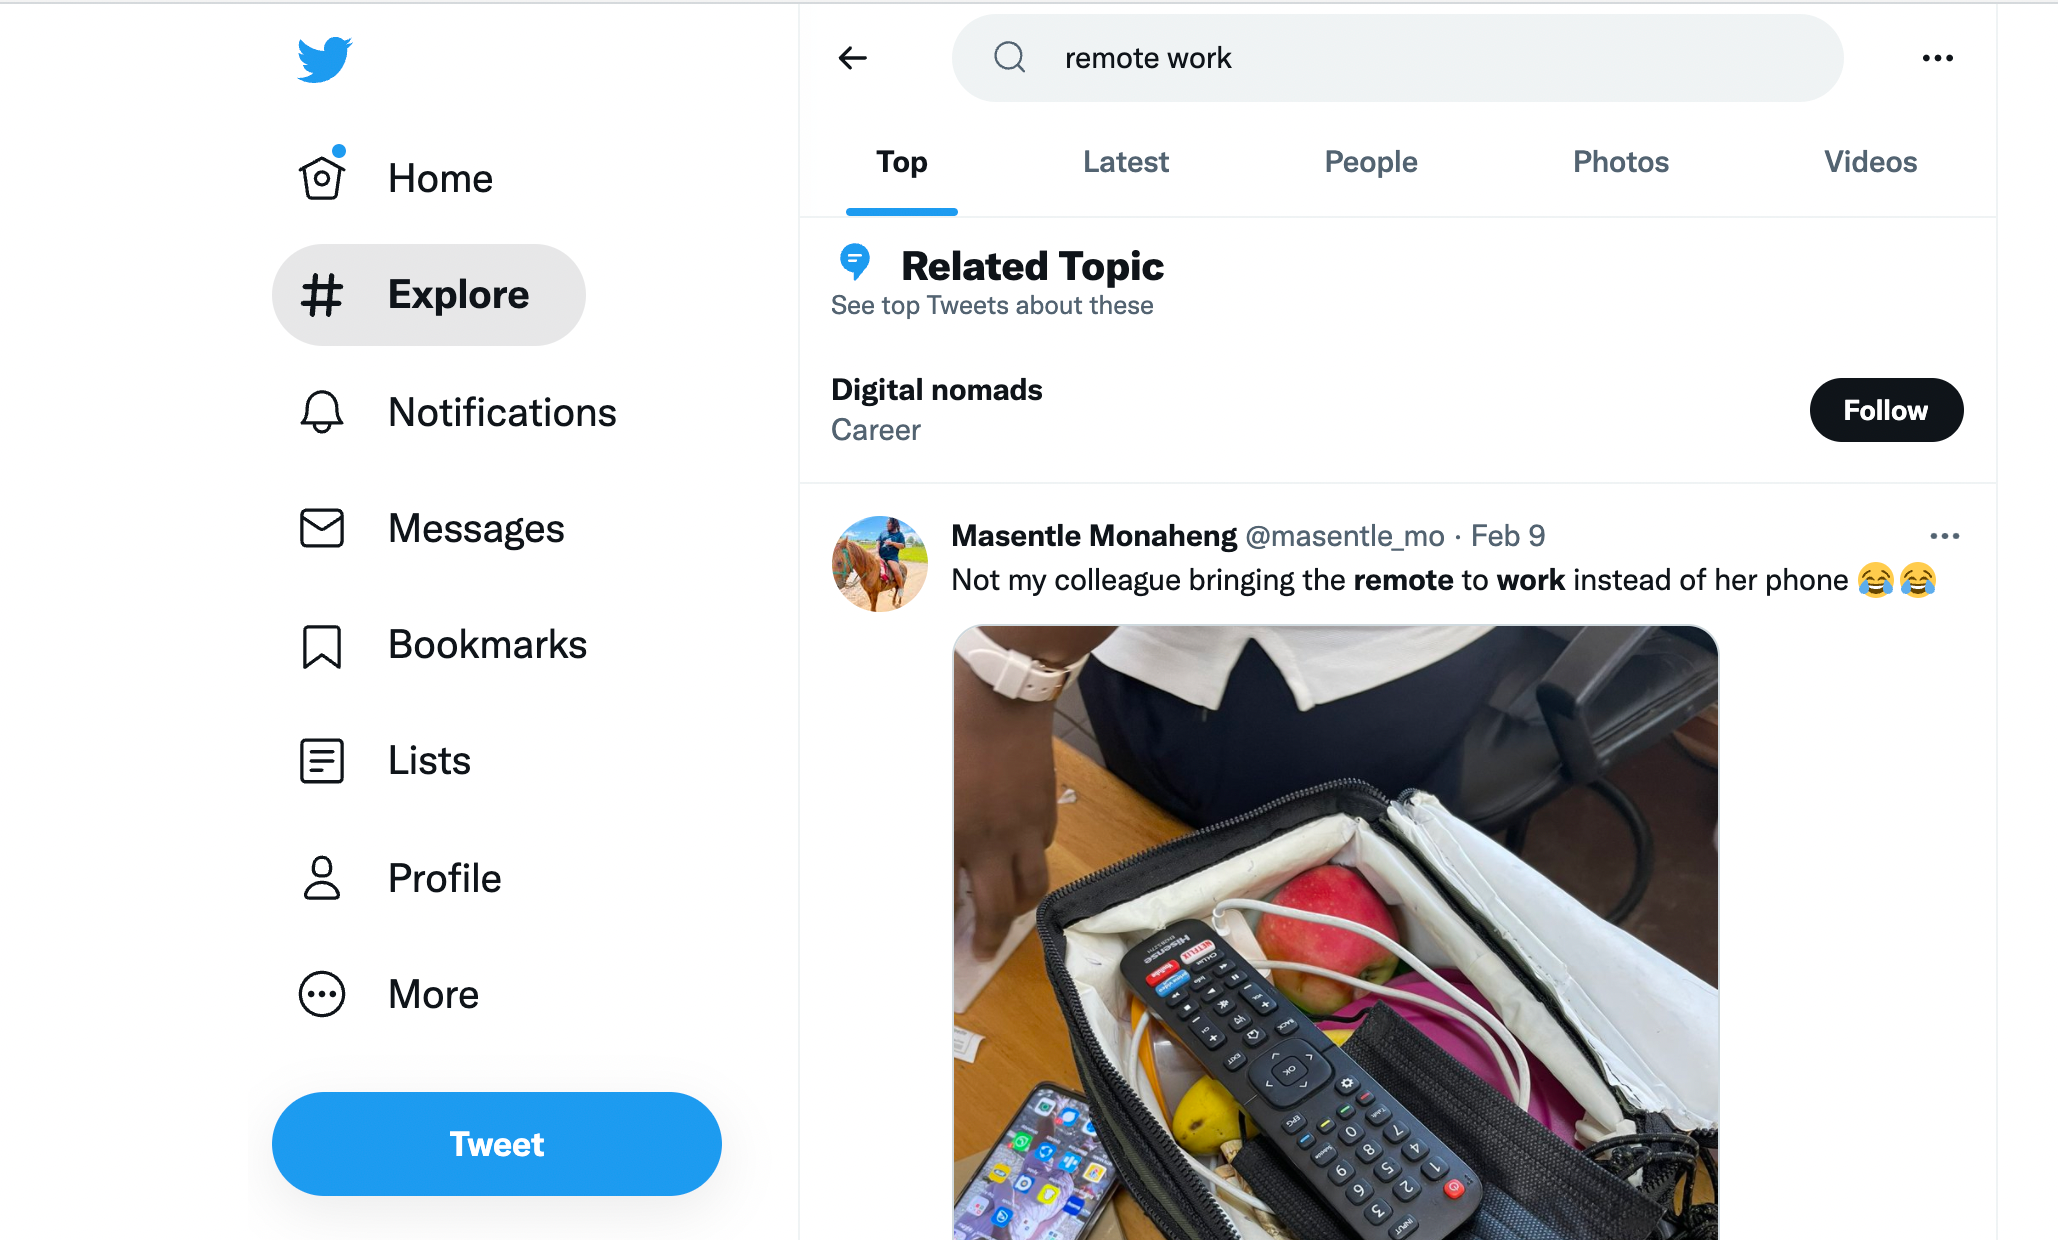This screenshot has height=1240, width=2058.
Task: Open Messages with the envelope icon
Action: pos(321,528)
